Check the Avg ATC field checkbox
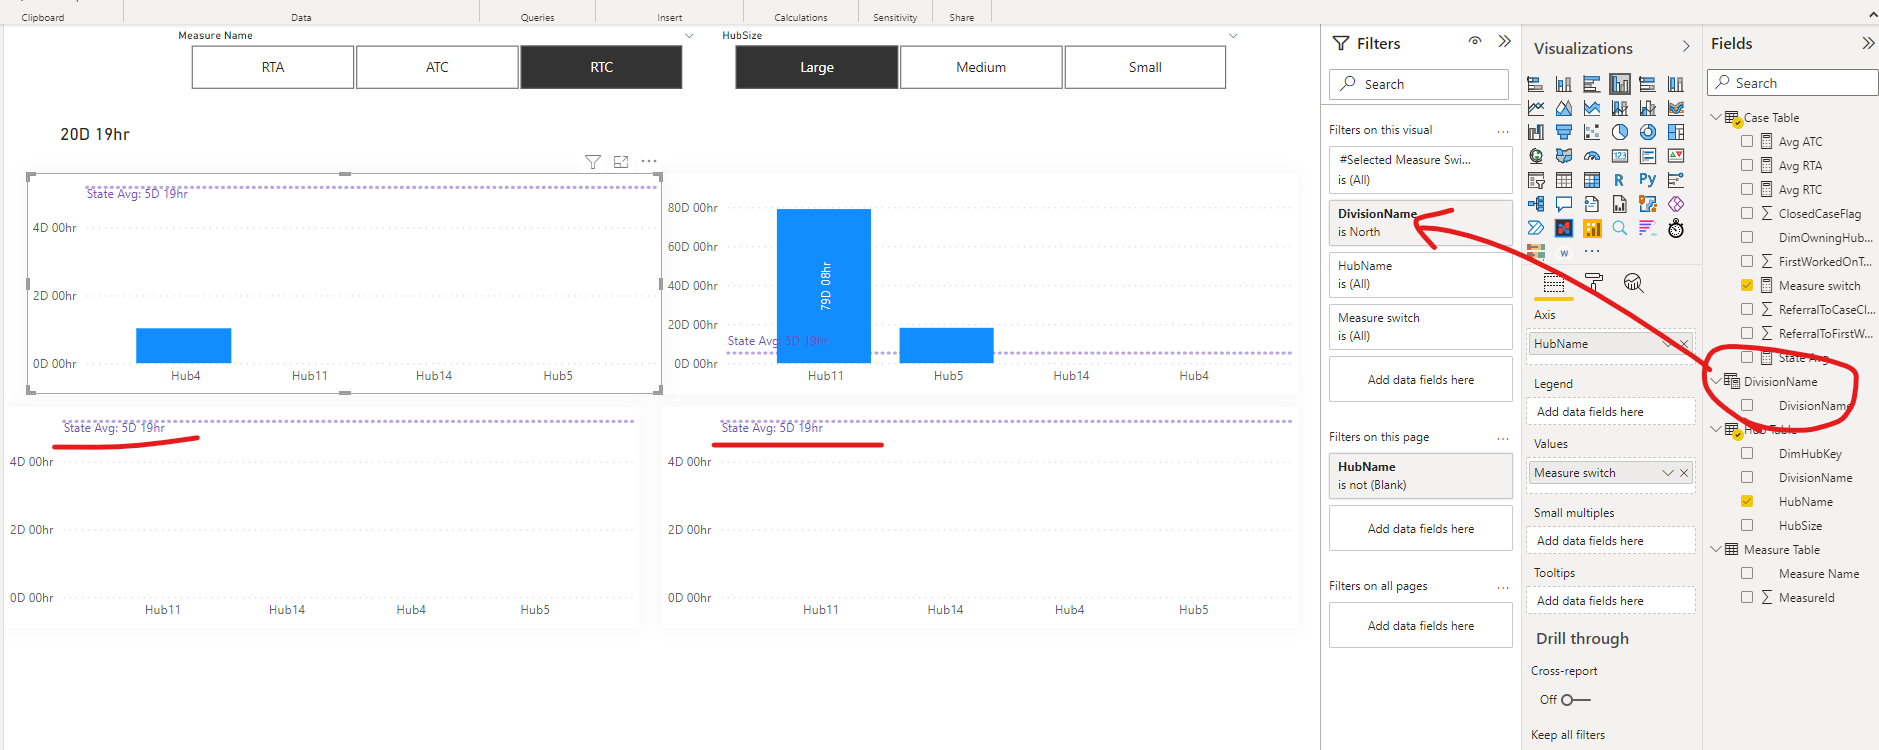 click(1747, 141)
